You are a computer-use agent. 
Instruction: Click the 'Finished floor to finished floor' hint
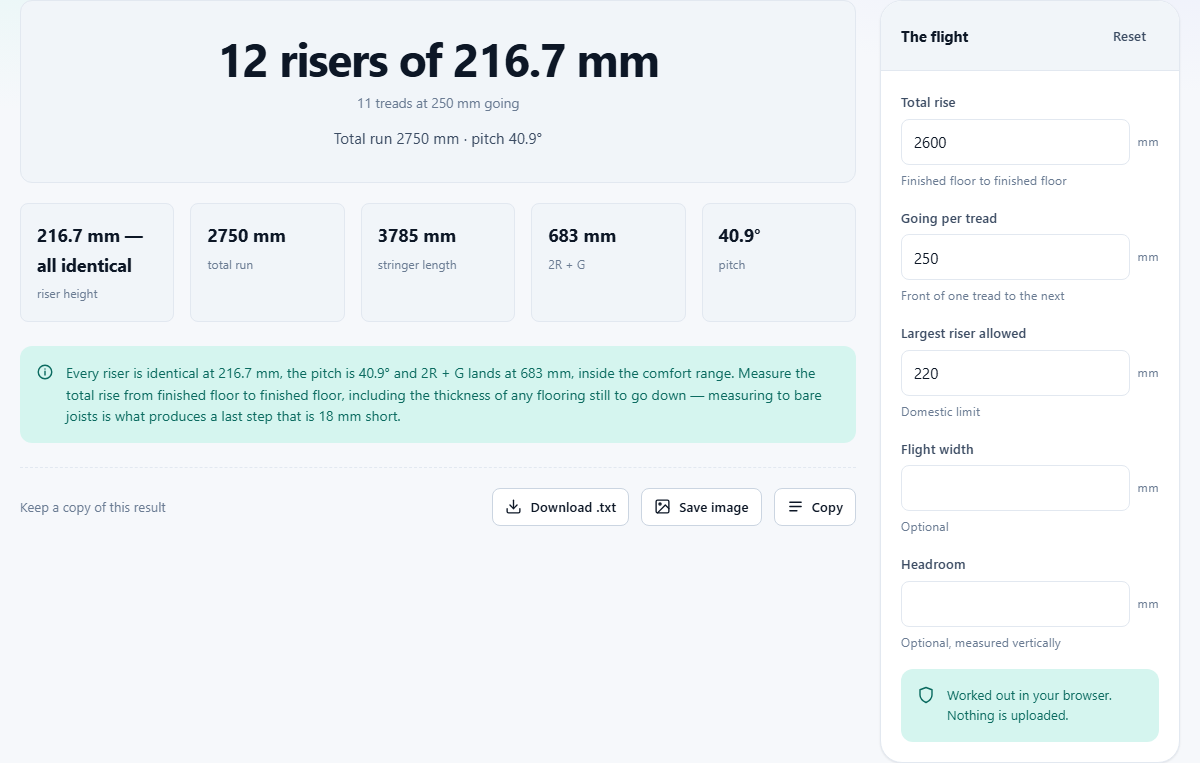(x=984, y=181)
